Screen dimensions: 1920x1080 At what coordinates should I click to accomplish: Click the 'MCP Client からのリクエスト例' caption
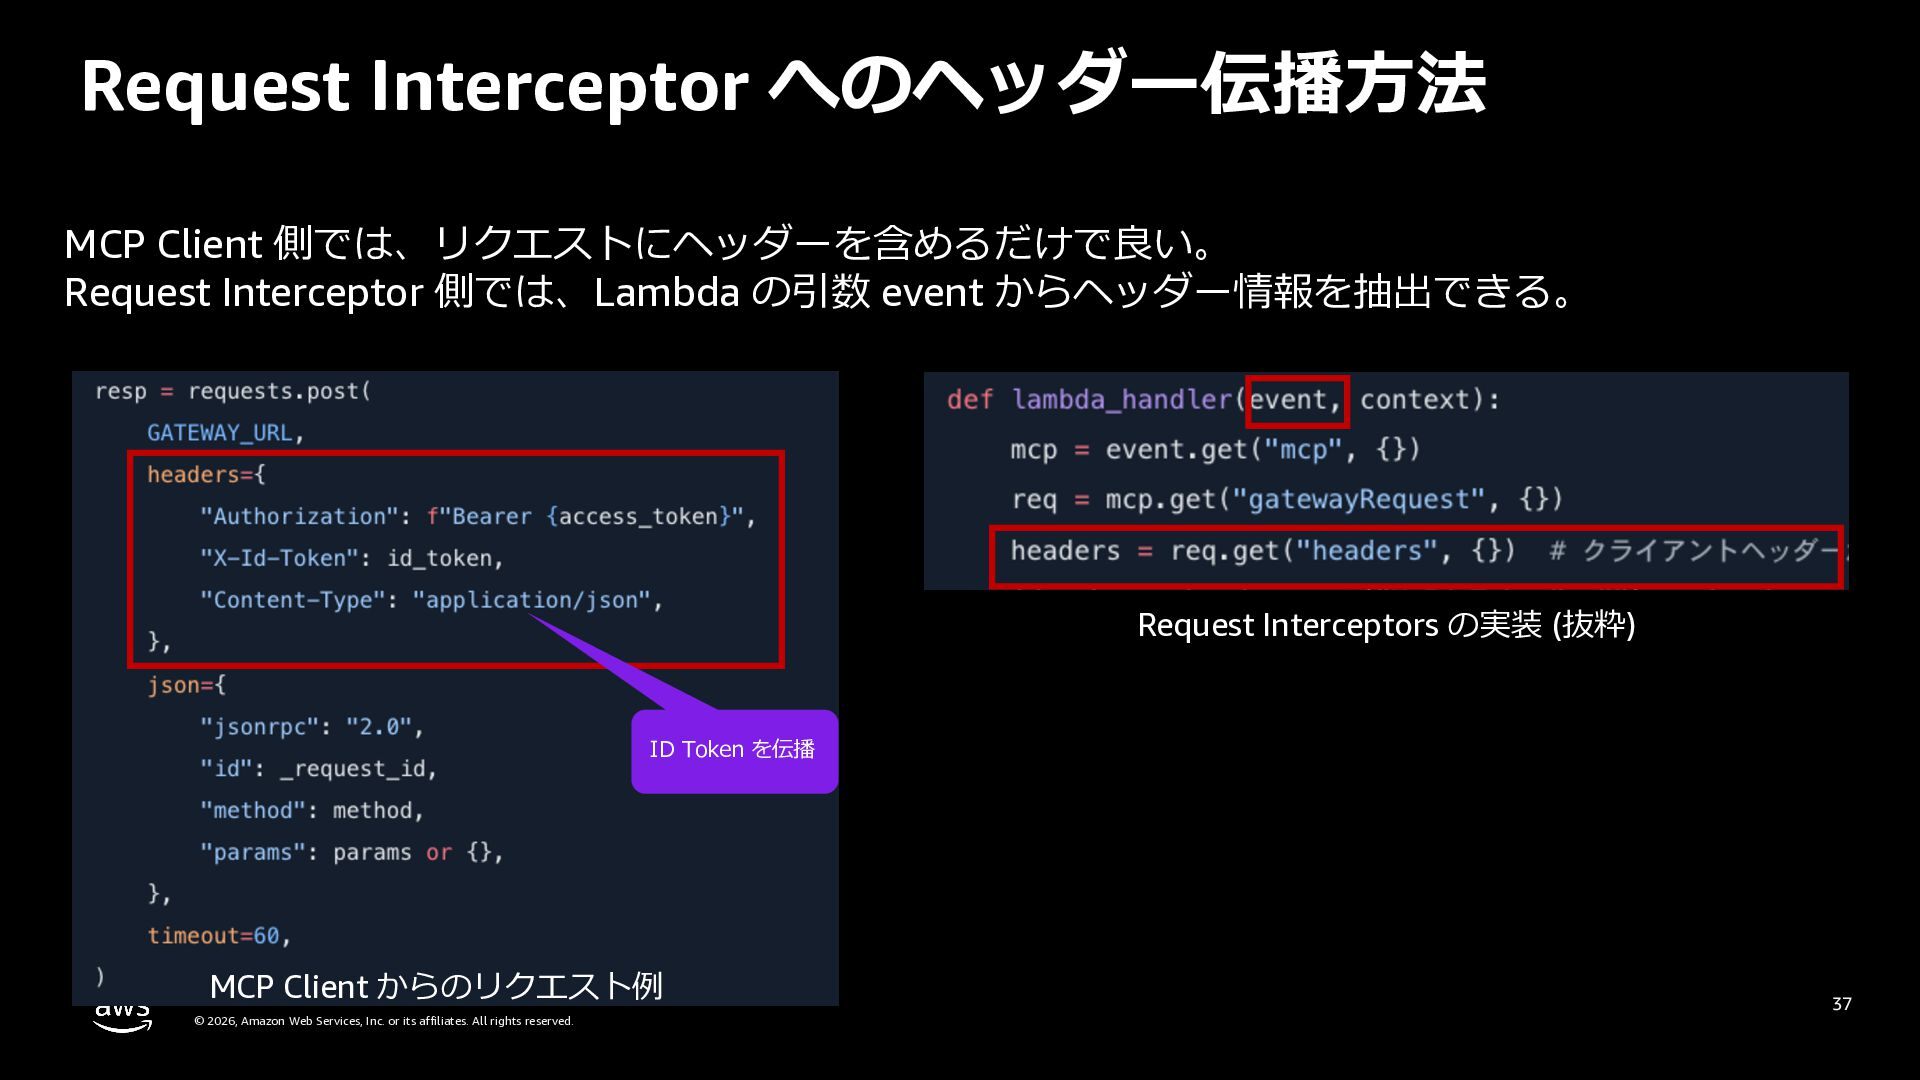pyautogui.click(x=436, y=986)
